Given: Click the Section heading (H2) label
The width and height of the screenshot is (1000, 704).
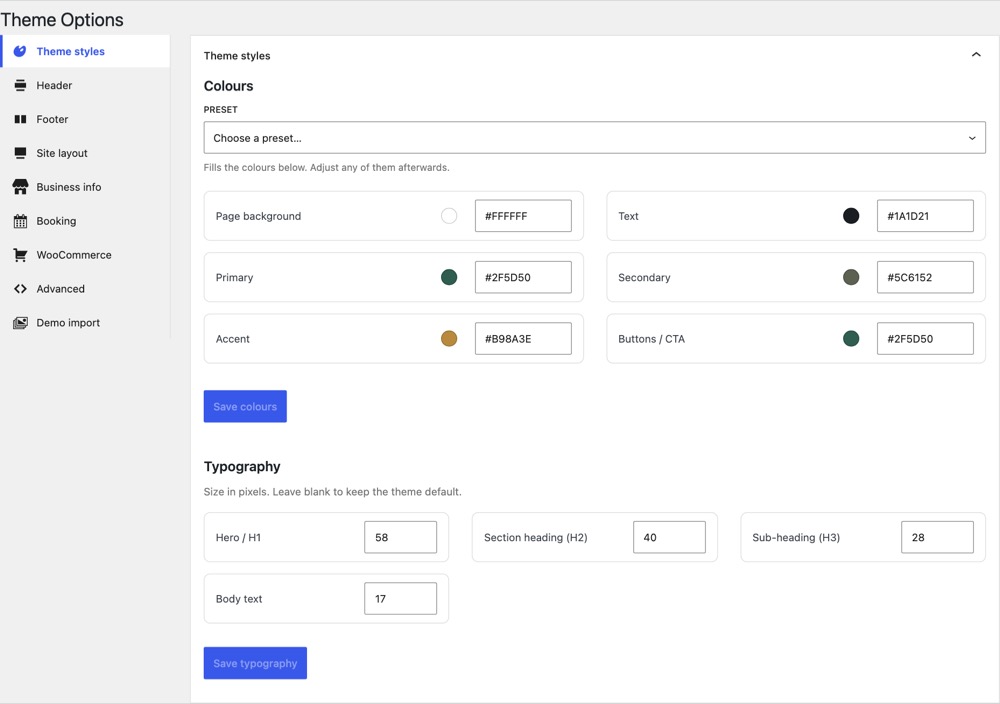Looking at the screenshot, I should (x=536, y=538).
